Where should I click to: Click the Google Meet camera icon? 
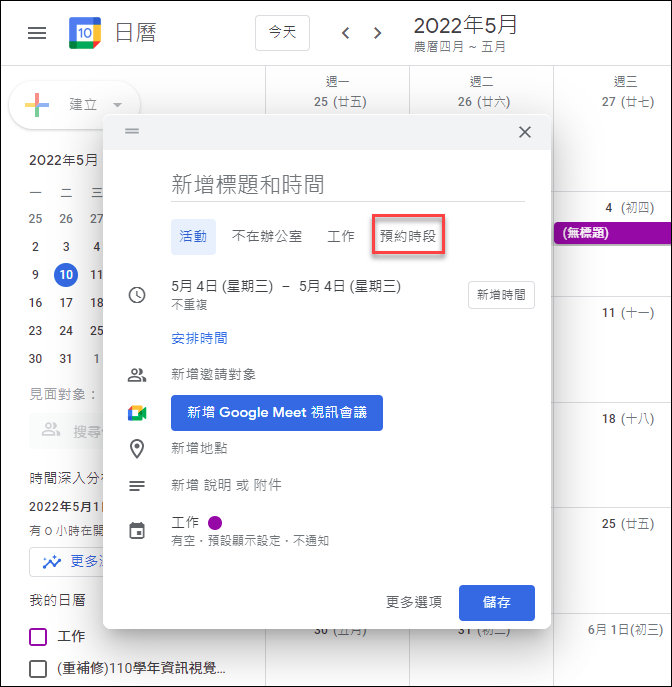[137, 413]
